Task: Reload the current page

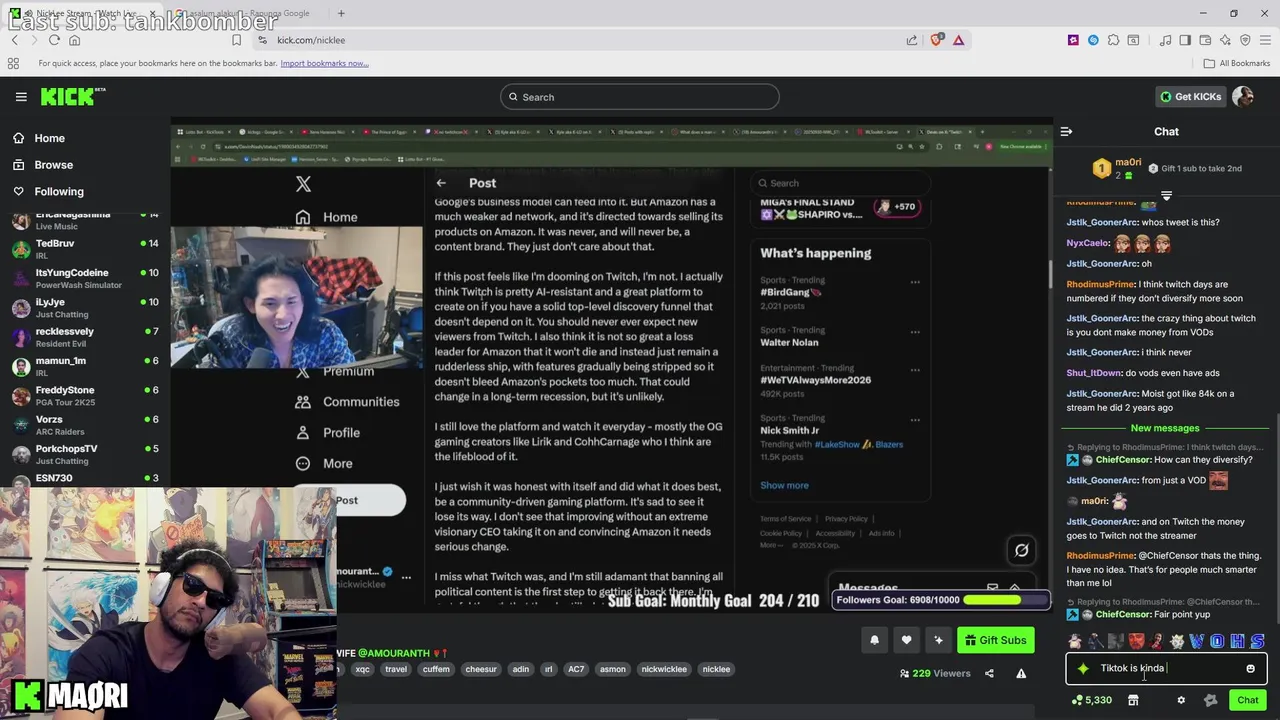Action: pyautogui.click(x=54, y=40)
